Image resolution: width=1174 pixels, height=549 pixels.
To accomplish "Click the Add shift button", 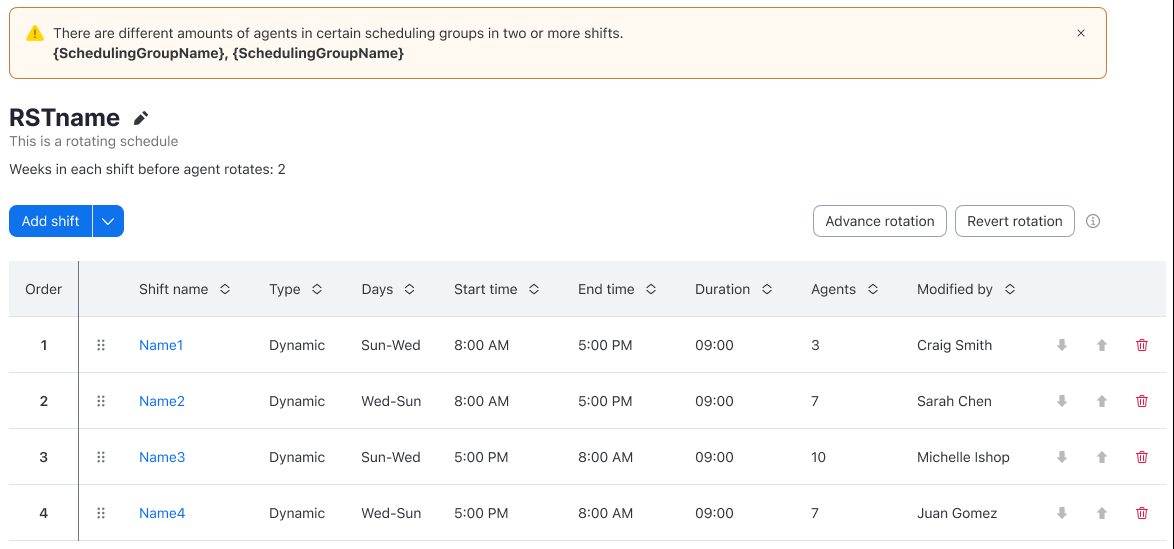I will 51,221.
